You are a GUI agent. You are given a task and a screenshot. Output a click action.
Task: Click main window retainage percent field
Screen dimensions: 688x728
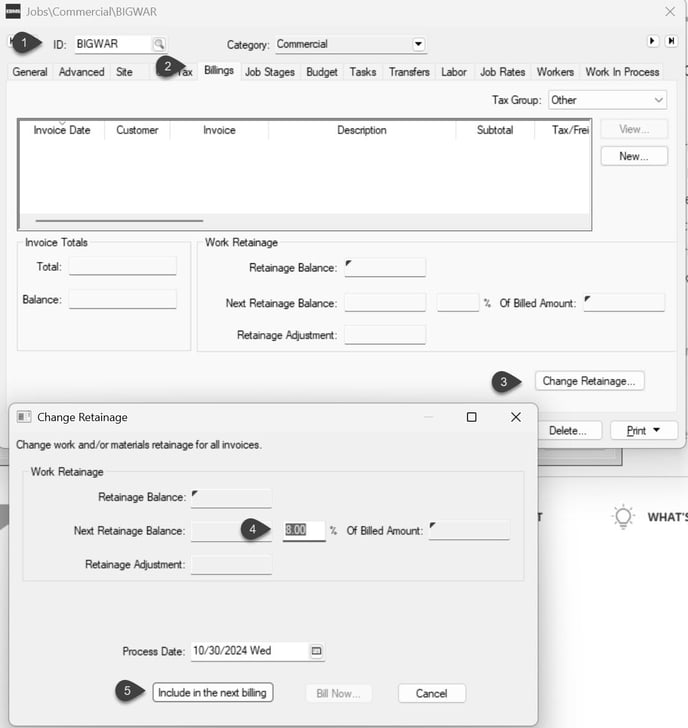pos(457,303)
